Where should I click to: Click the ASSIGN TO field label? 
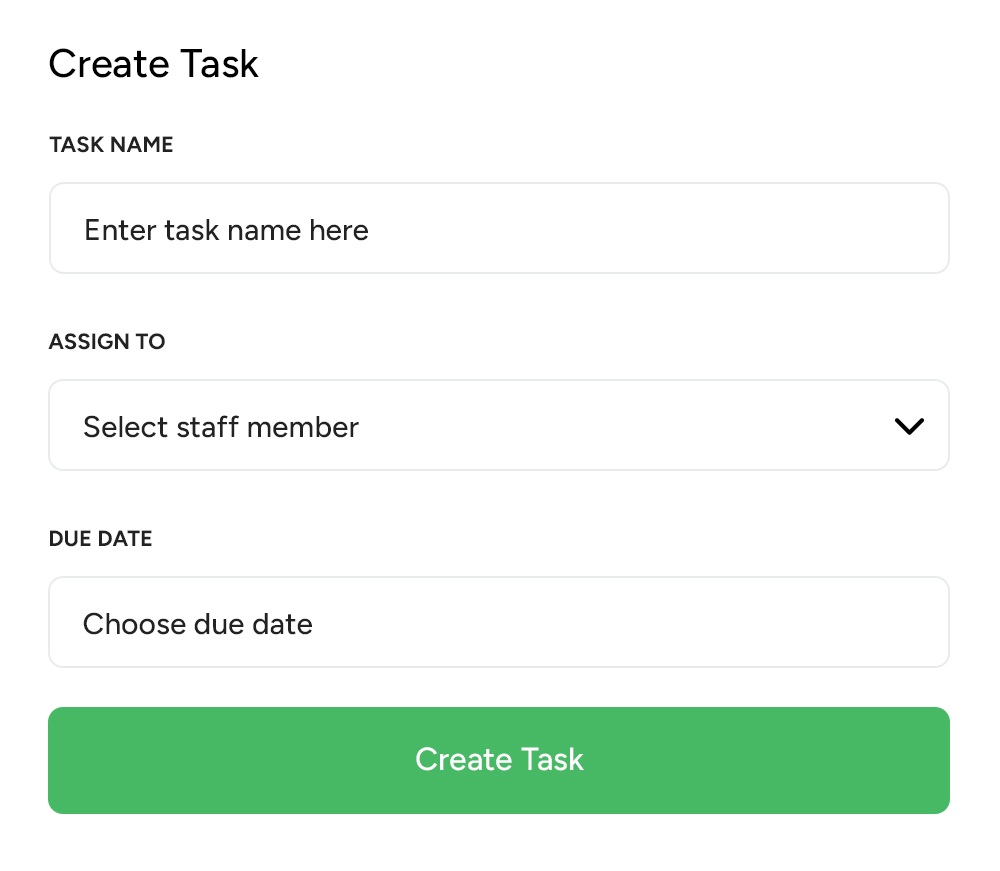click(107, 342)
